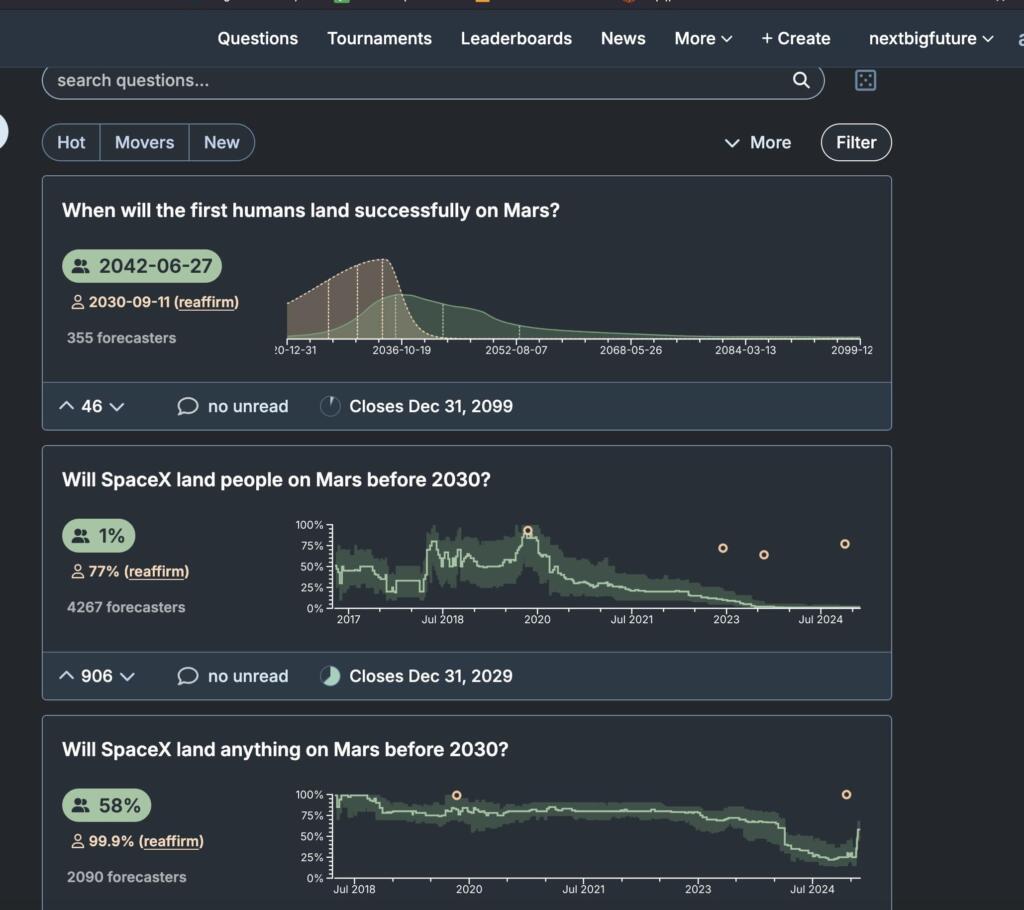Downvote the SpaceX land people question
Viewport: 1024px width, 910px height.
click(127, 676)
